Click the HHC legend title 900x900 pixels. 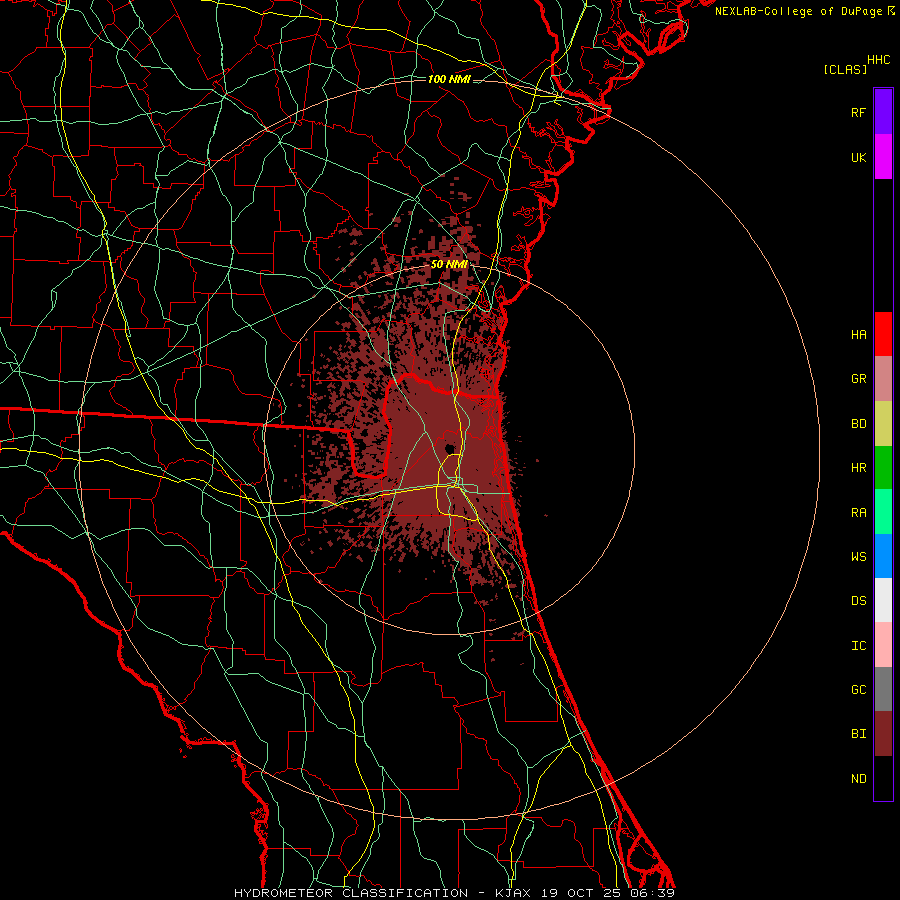click(x=879, y=60)
